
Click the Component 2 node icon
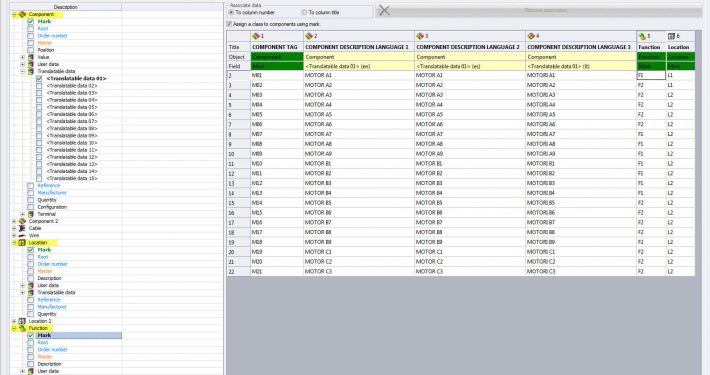22,221
